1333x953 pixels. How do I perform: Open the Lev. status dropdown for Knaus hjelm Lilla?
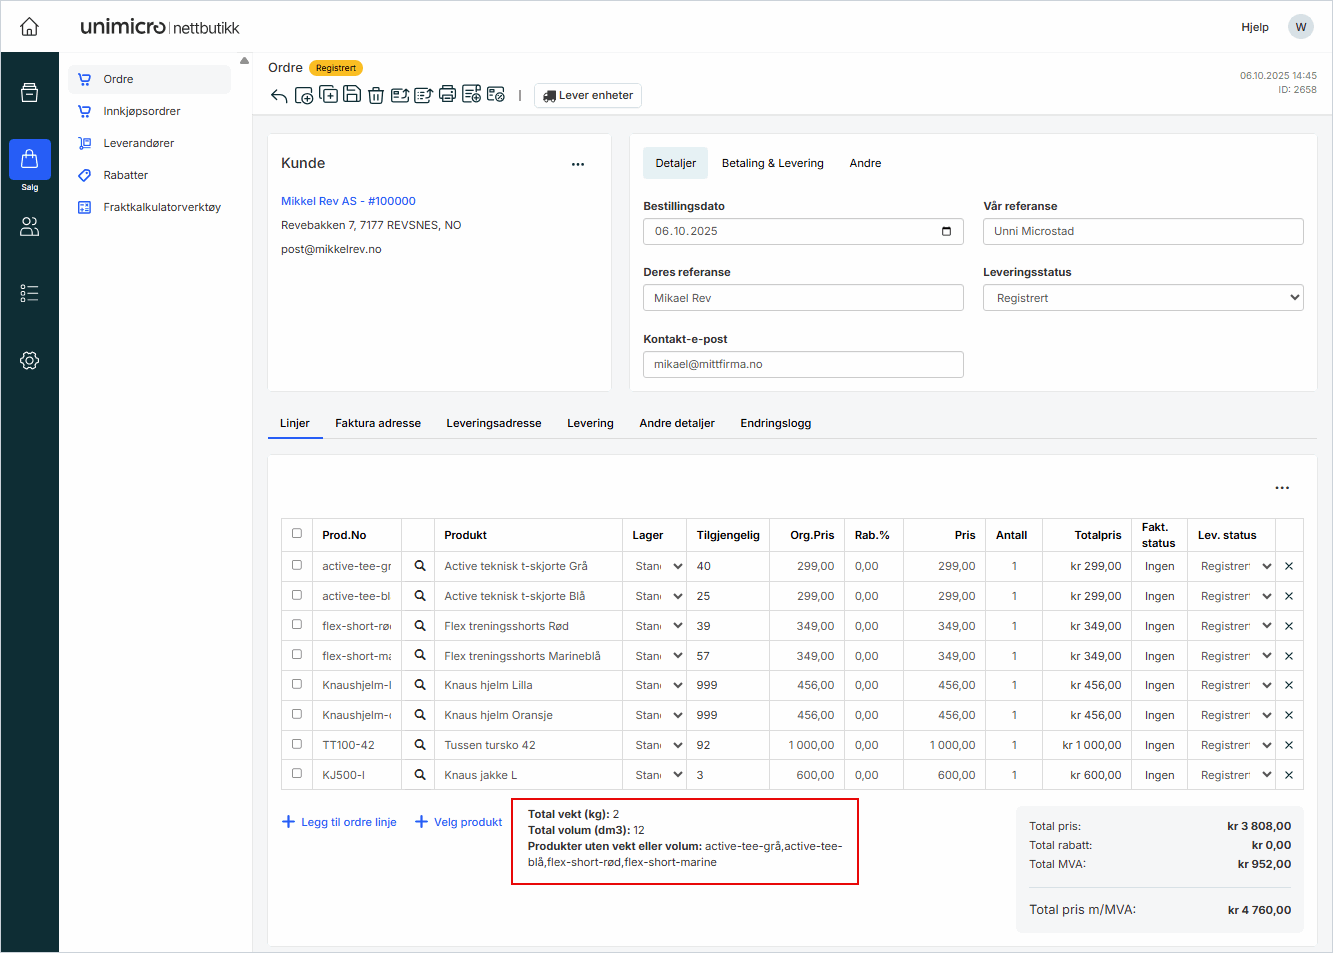pos(1235,686)
